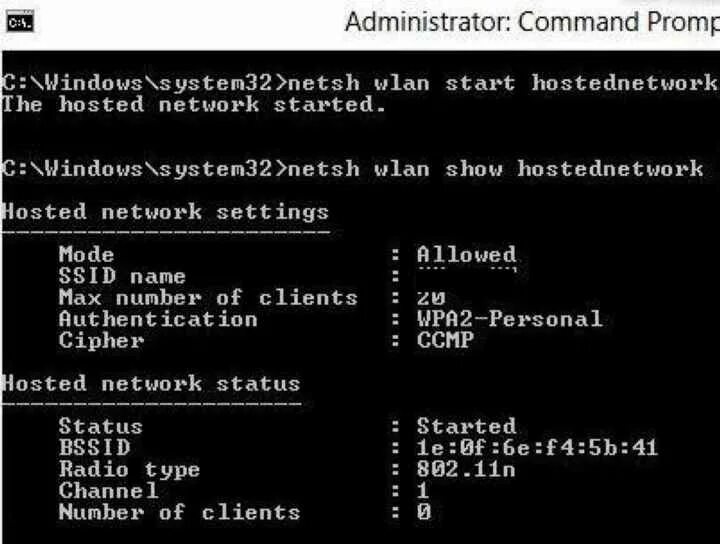This screenshot has width=720, height=544.
Task: Click the 'Max number of clients' label
Action: (208, 297)
